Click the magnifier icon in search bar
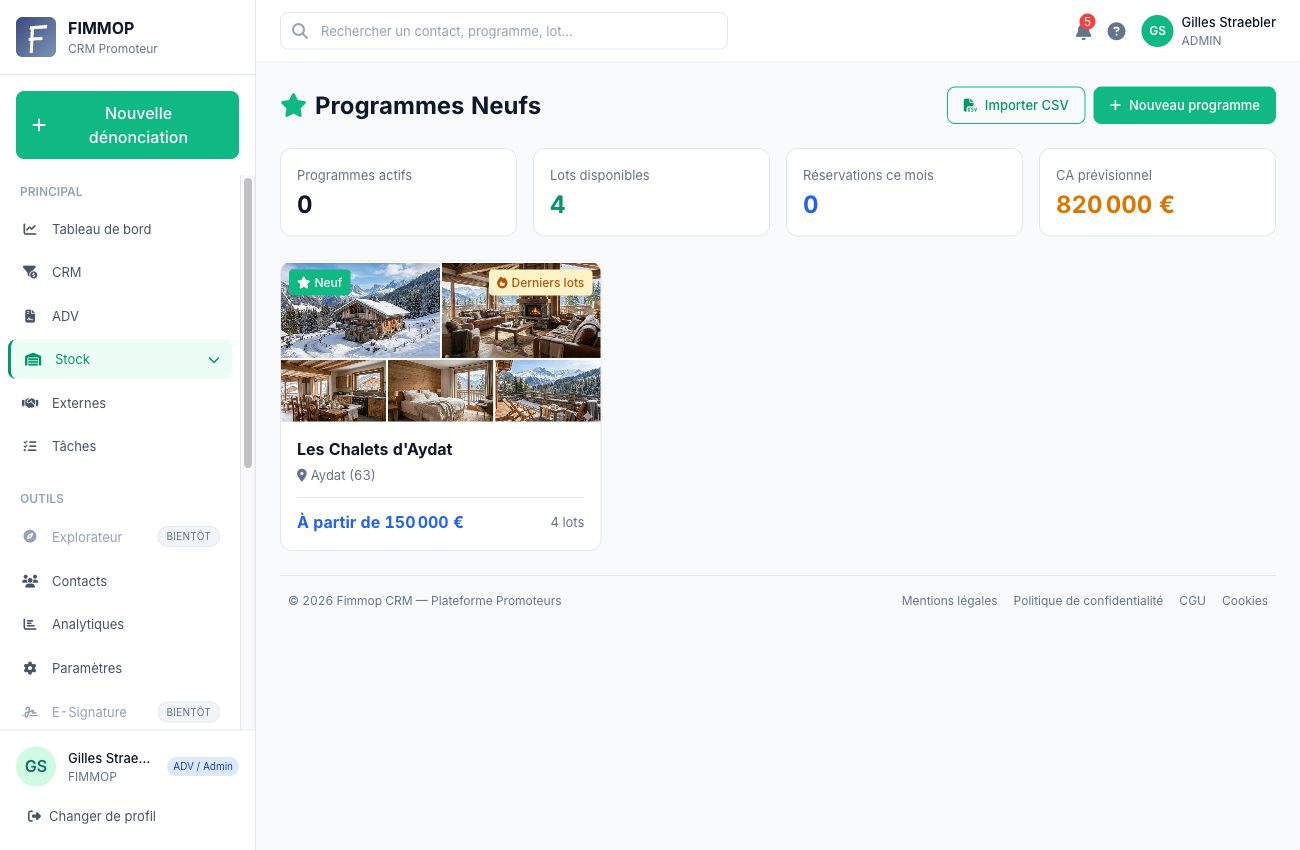1300x850 pixels. coord(299,31)
